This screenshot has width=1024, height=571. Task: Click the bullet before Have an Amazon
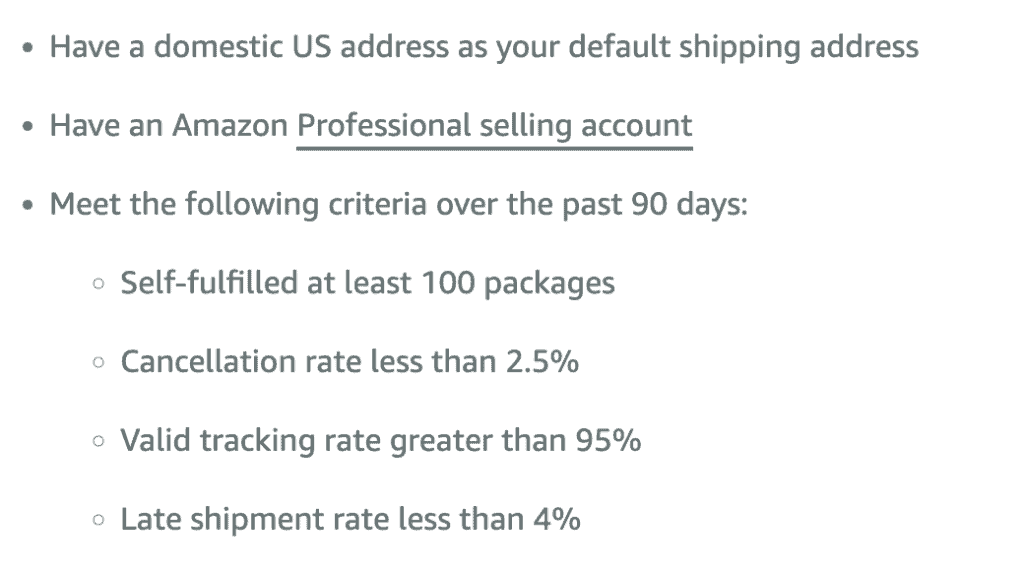pyautogui.click(x=31, y=128)
